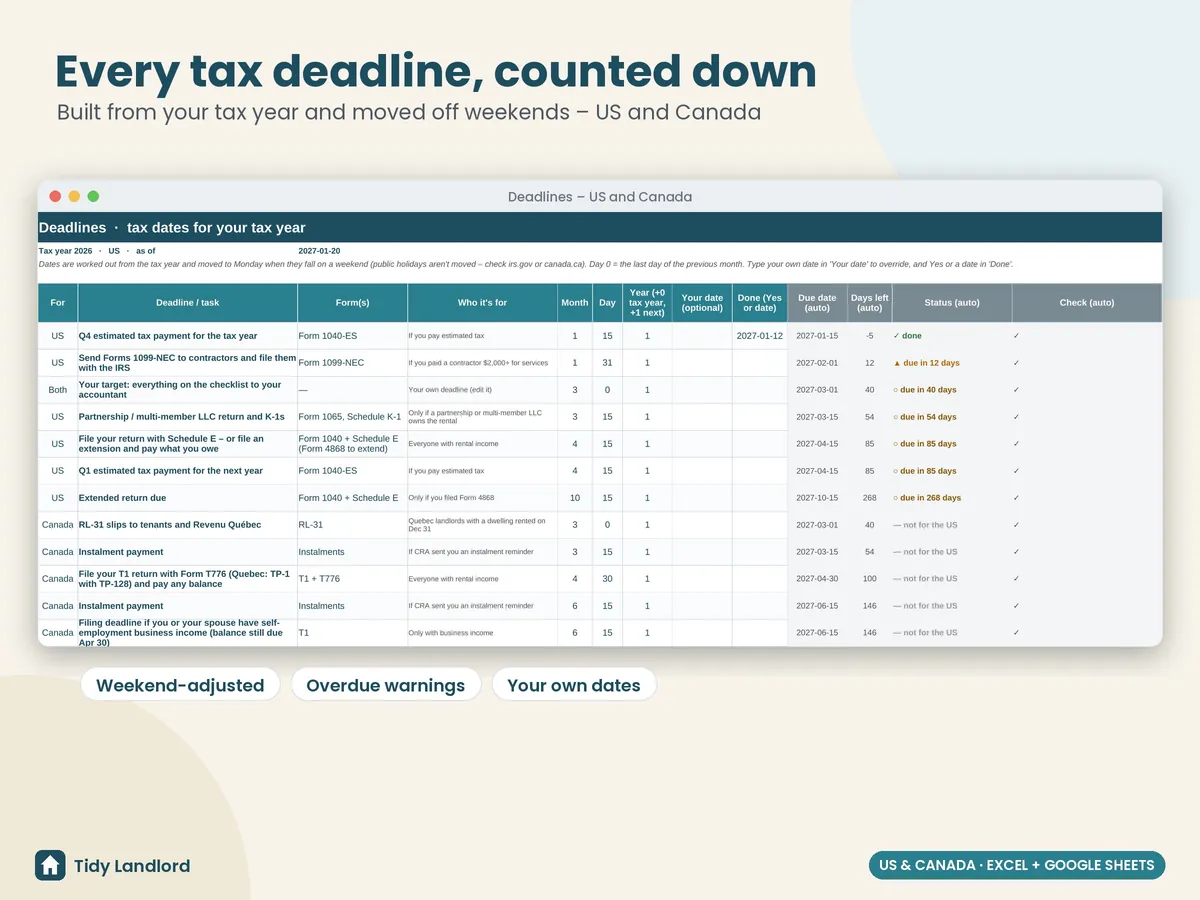The image size is (1200, 900).
Task: Click the '100' days left cell
Action: pos(869,579)
